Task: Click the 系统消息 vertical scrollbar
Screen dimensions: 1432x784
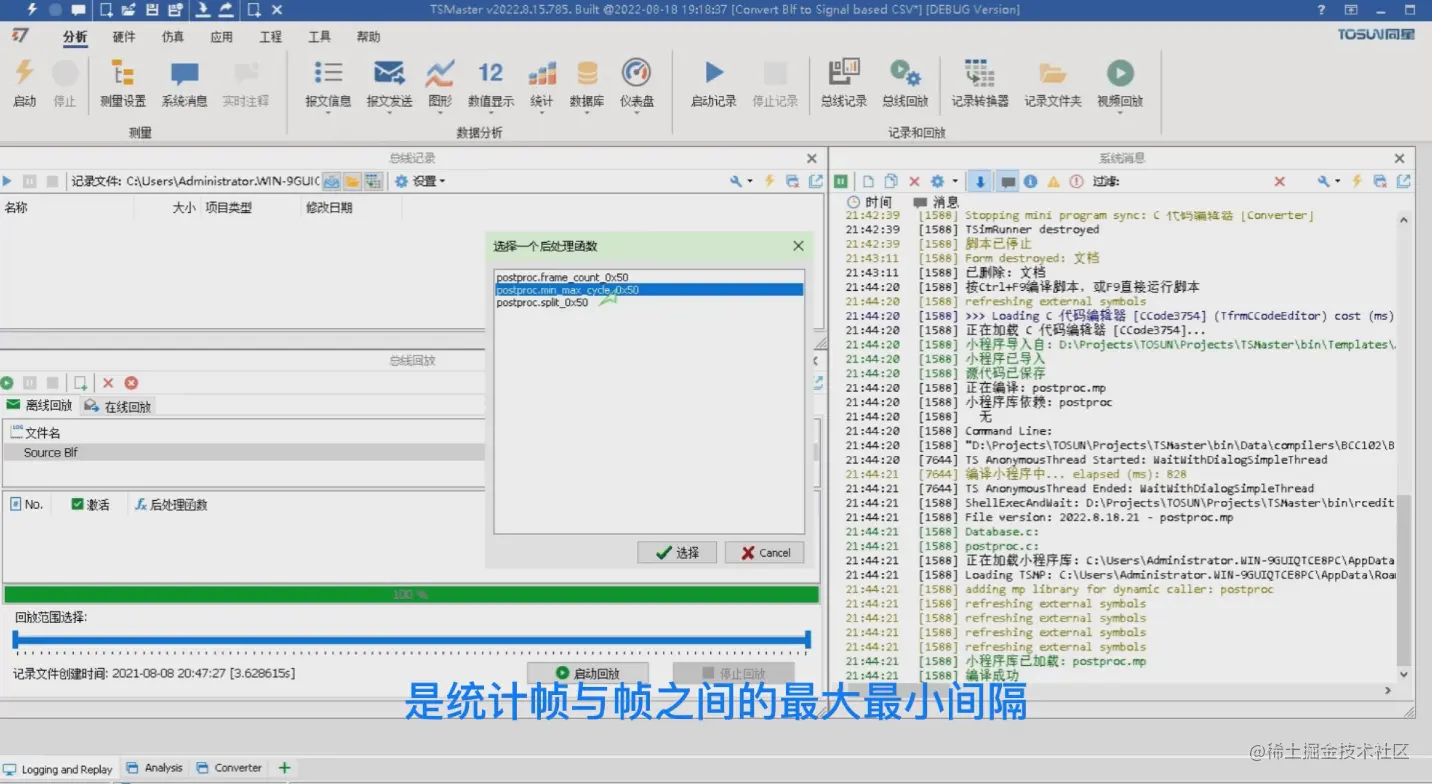Action: [x=1404, y=580]
